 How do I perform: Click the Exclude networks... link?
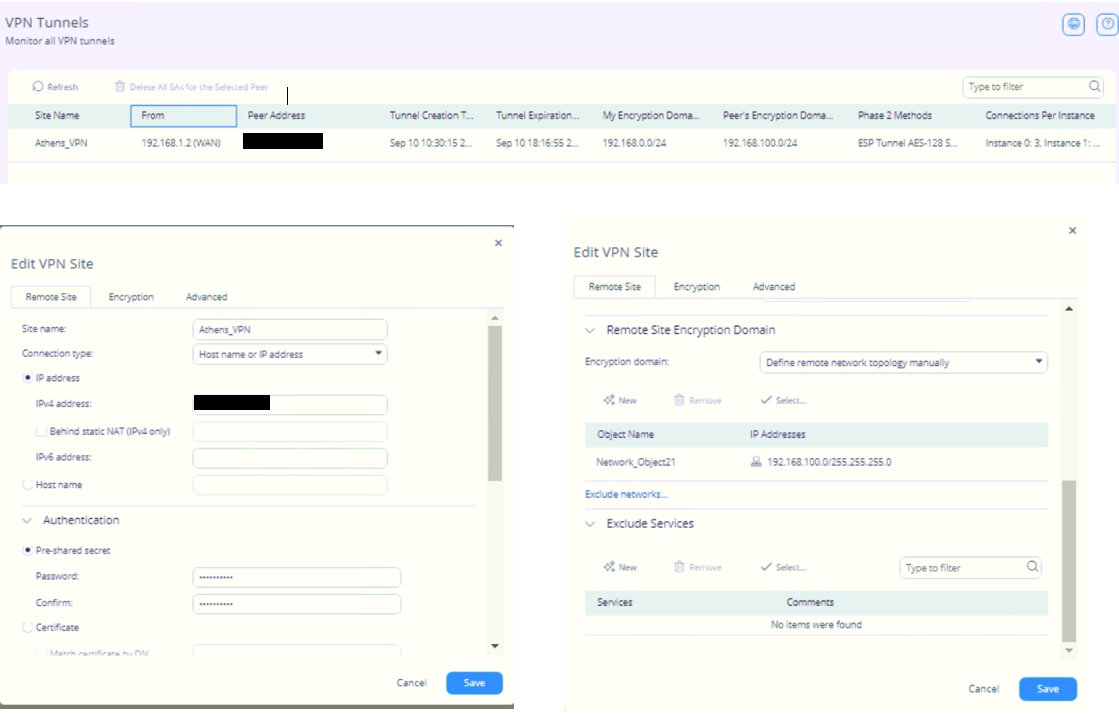626,494
